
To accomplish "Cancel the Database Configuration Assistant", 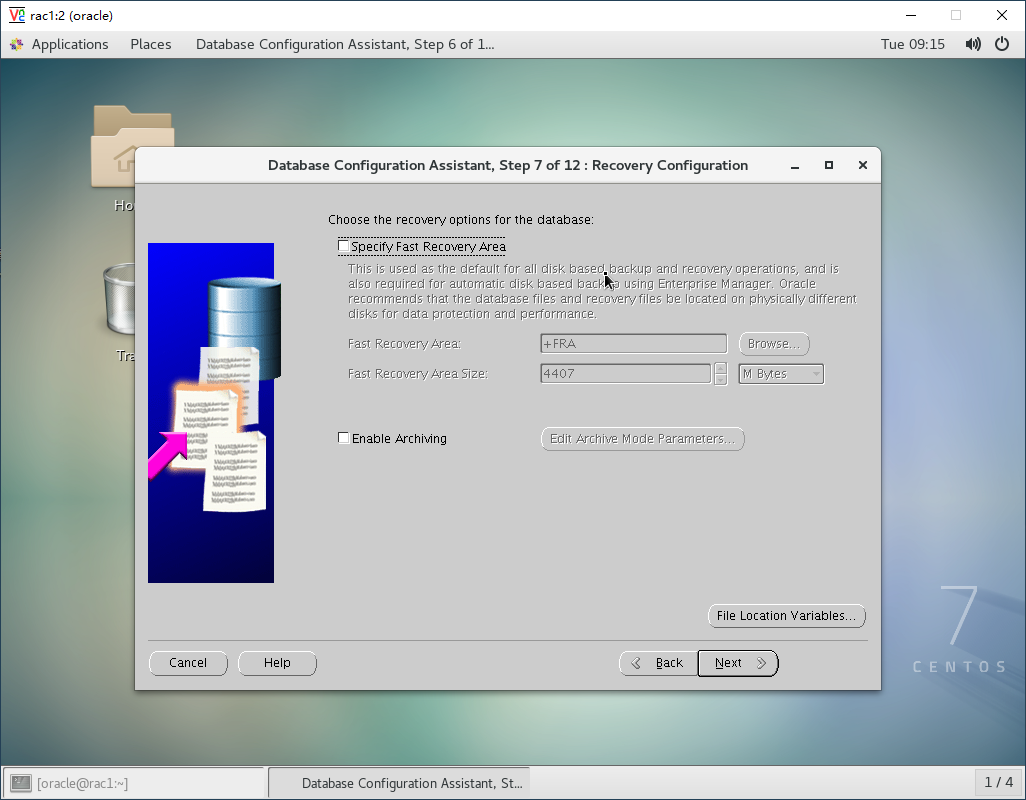I will click(188, 663).
